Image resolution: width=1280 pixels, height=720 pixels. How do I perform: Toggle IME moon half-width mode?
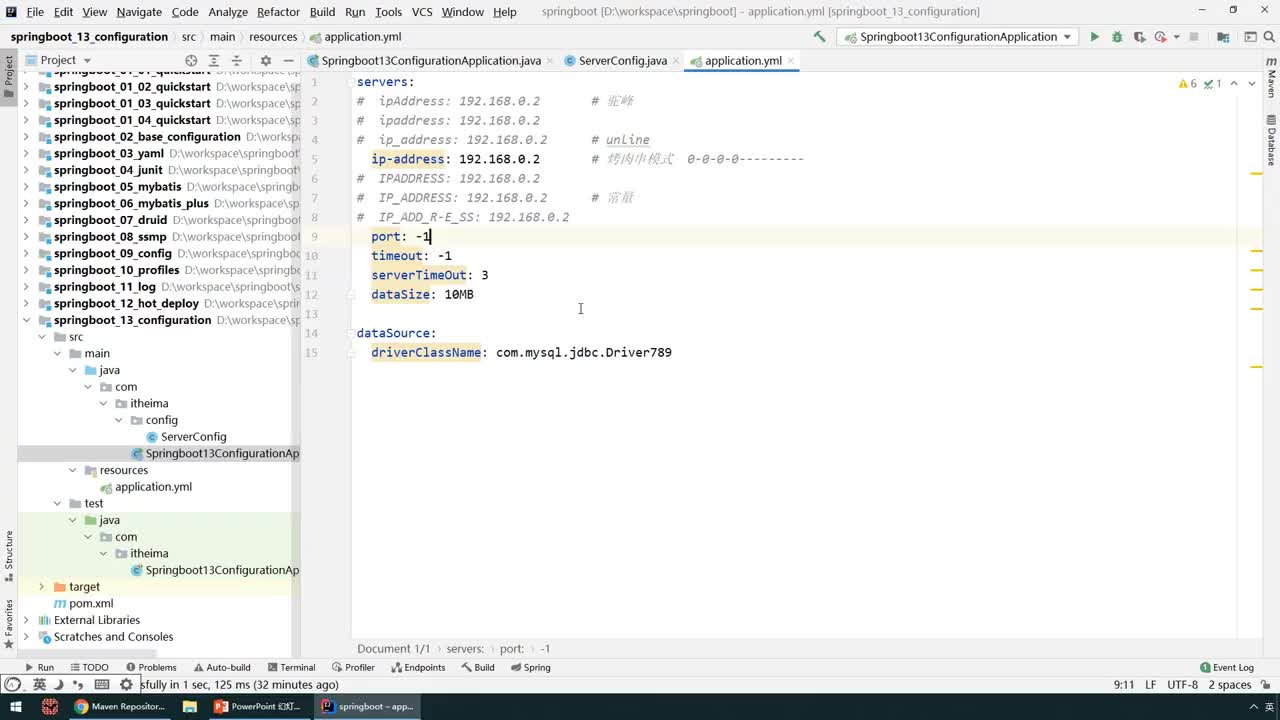(57, 685)
